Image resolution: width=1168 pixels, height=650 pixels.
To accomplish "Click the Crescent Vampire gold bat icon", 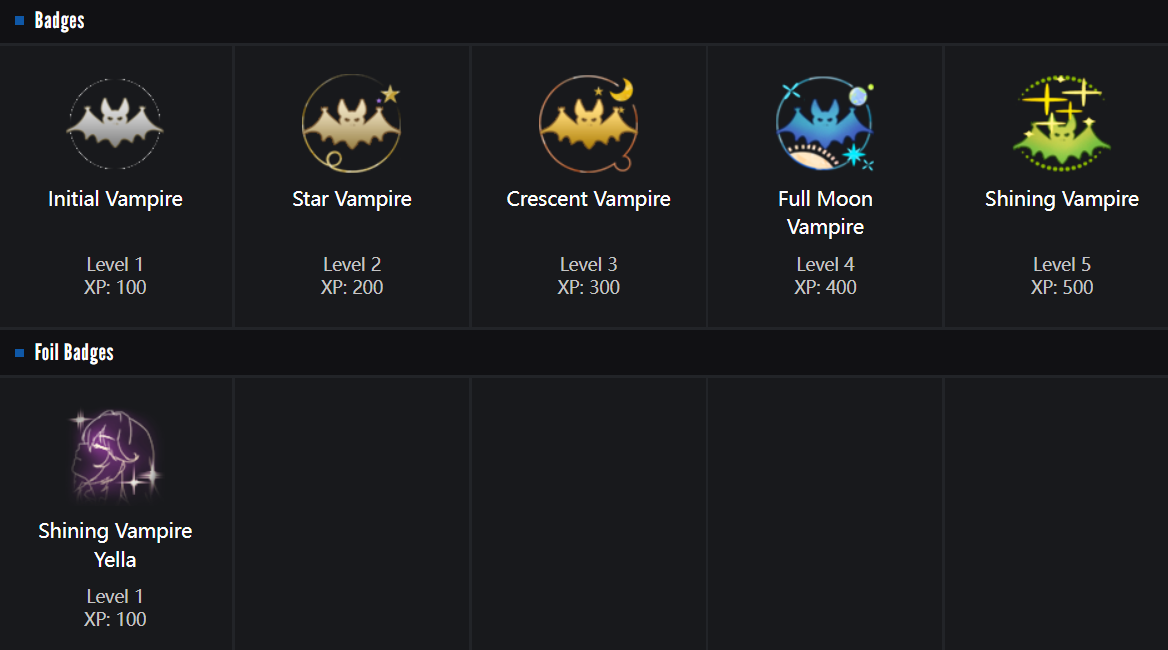I will 588,125.
